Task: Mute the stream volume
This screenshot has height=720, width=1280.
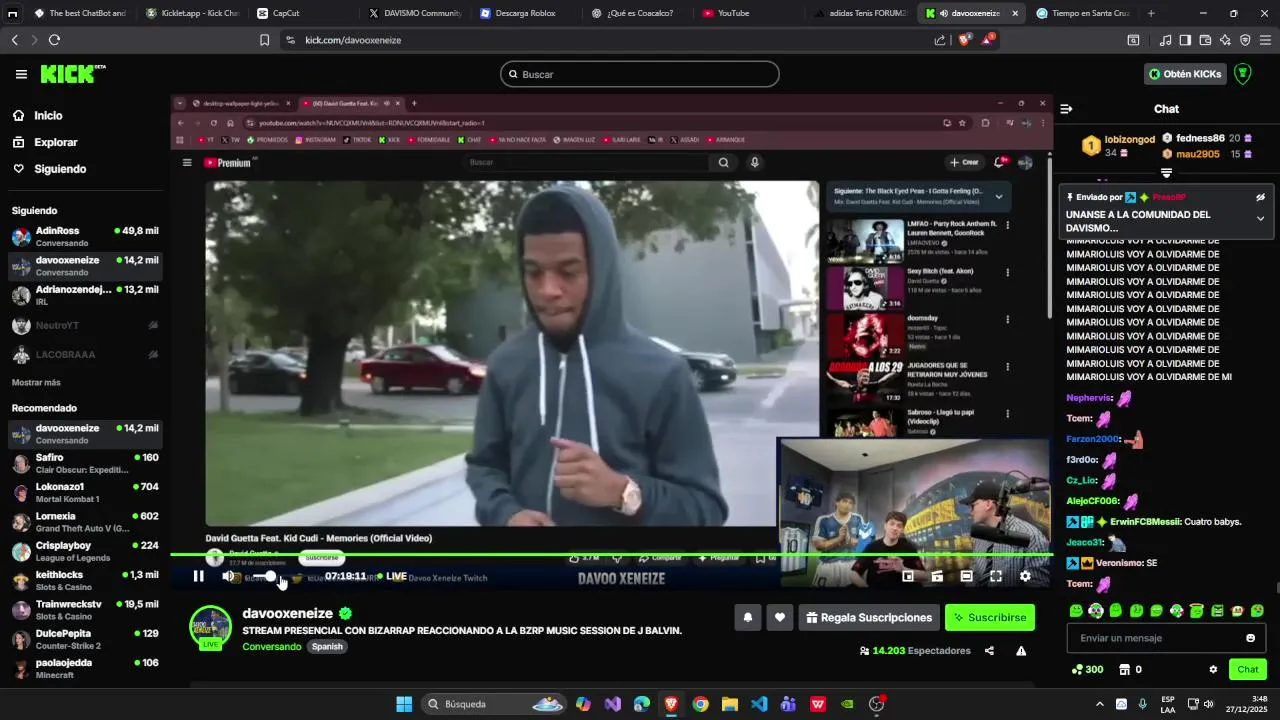Action: pos(228,576)
